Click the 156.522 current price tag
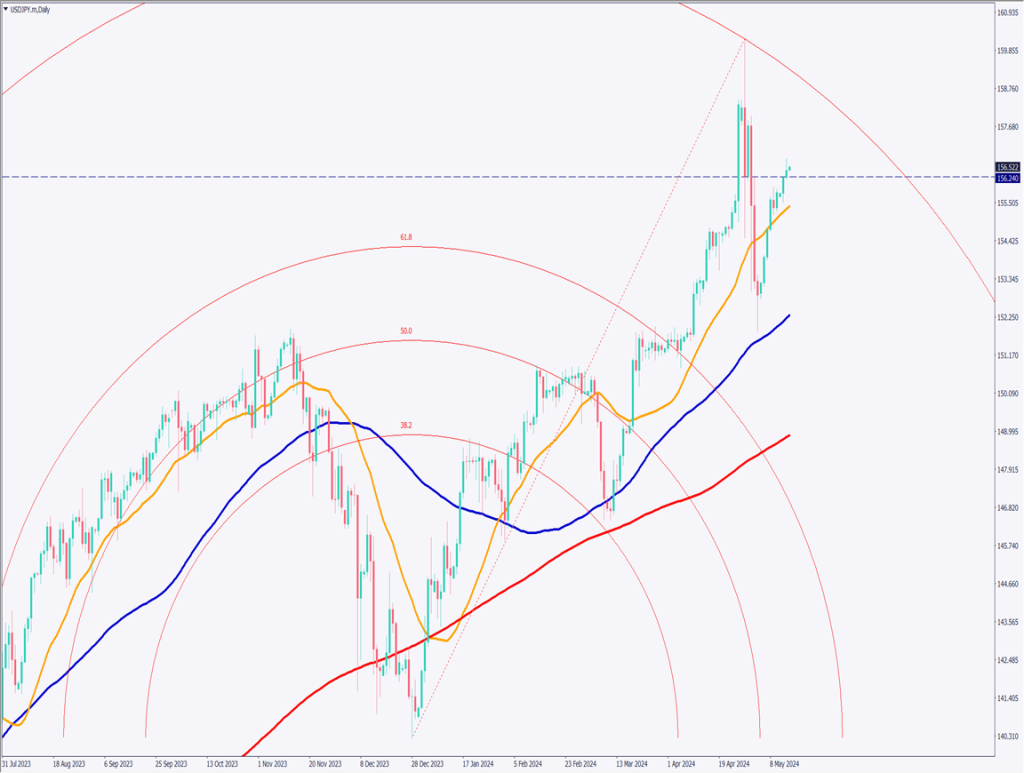Screen dimensions: 1024x773 1008,167
